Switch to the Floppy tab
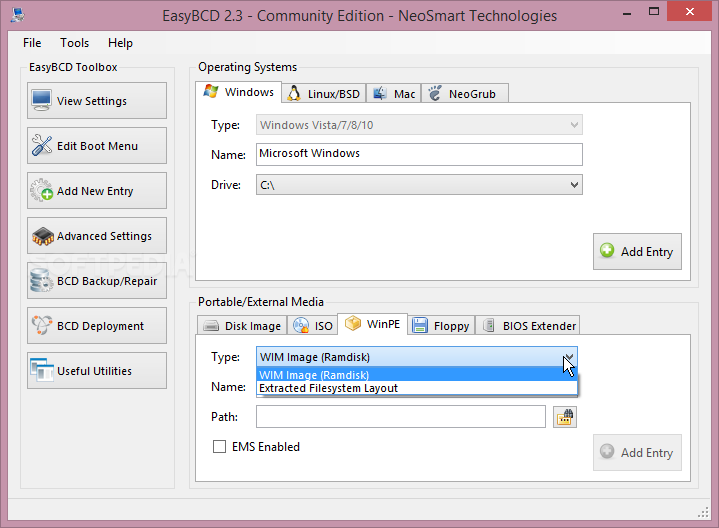Viewport: 719px width, 528px height. (x=441, y=326)
